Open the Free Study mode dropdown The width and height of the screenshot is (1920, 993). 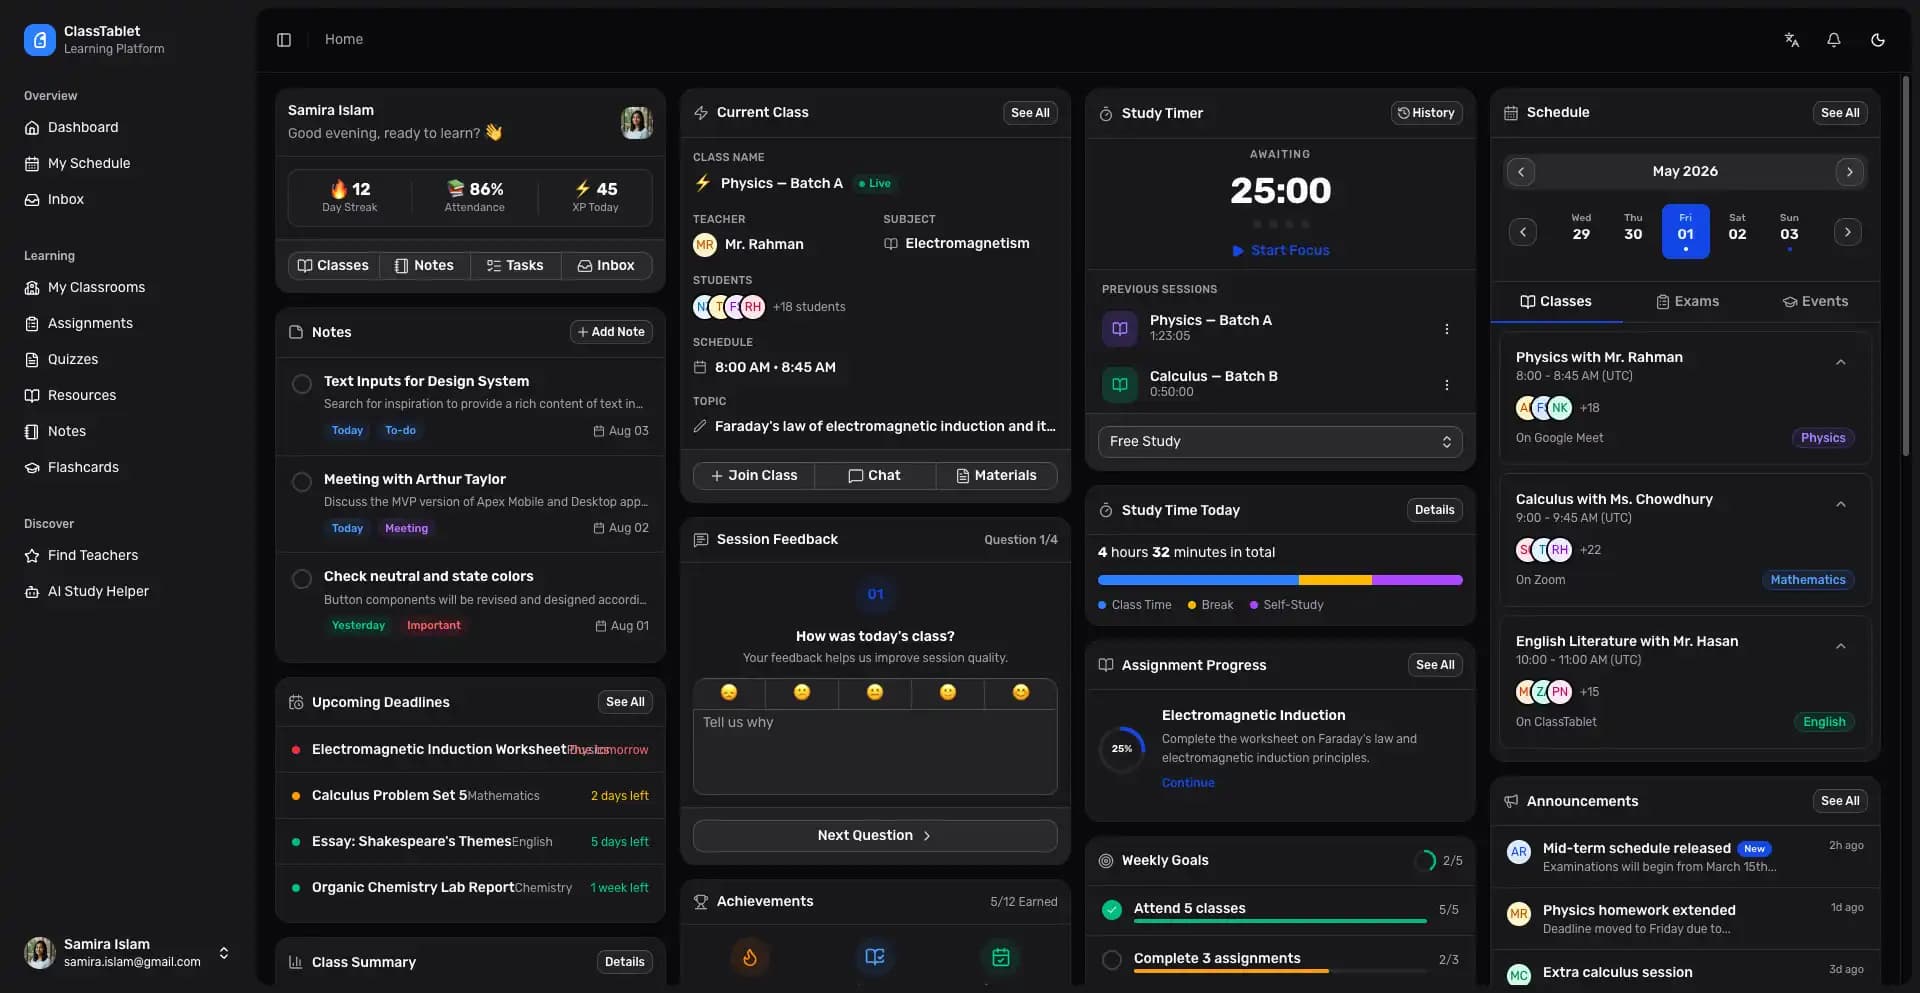point(1279,441)
